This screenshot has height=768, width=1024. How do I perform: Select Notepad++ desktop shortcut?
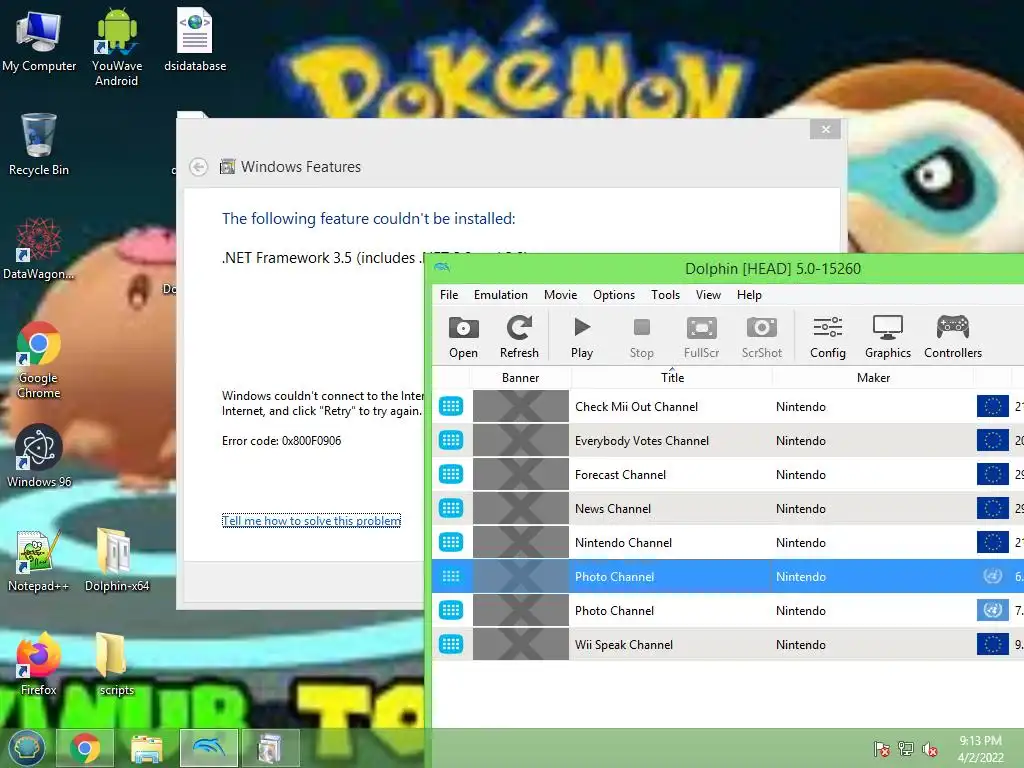coord(39,562)
